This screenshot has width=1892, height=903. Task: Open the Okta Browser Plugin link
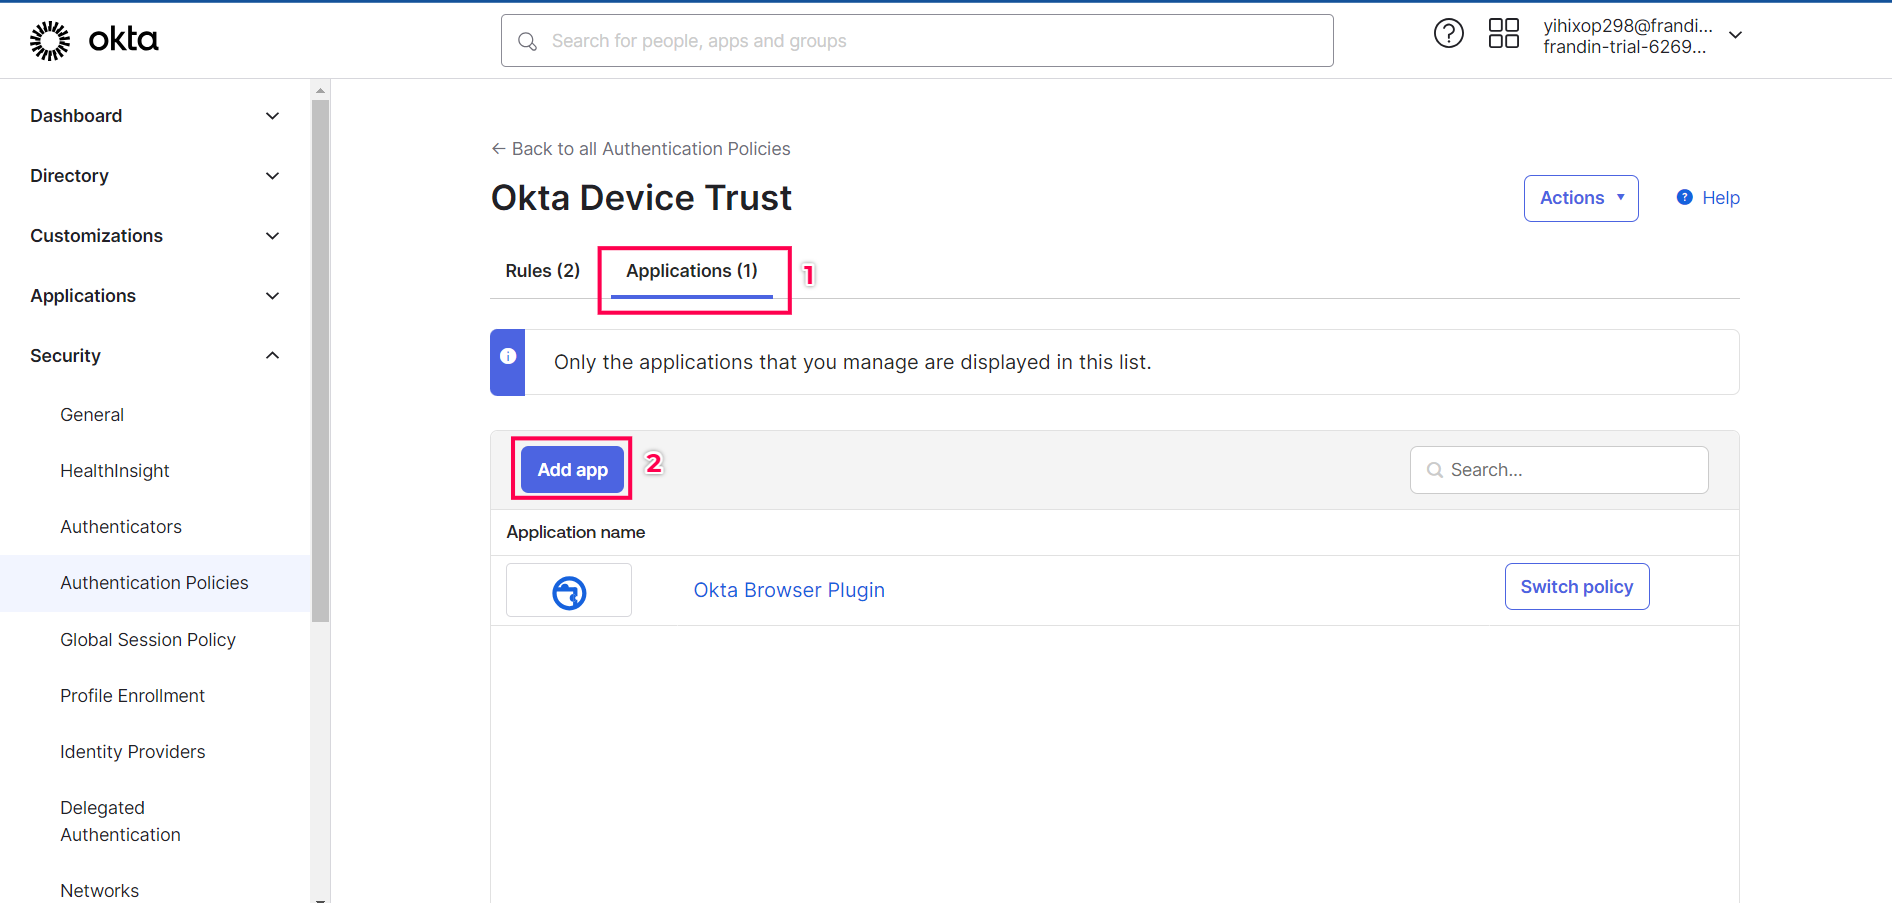pos(788,590)
